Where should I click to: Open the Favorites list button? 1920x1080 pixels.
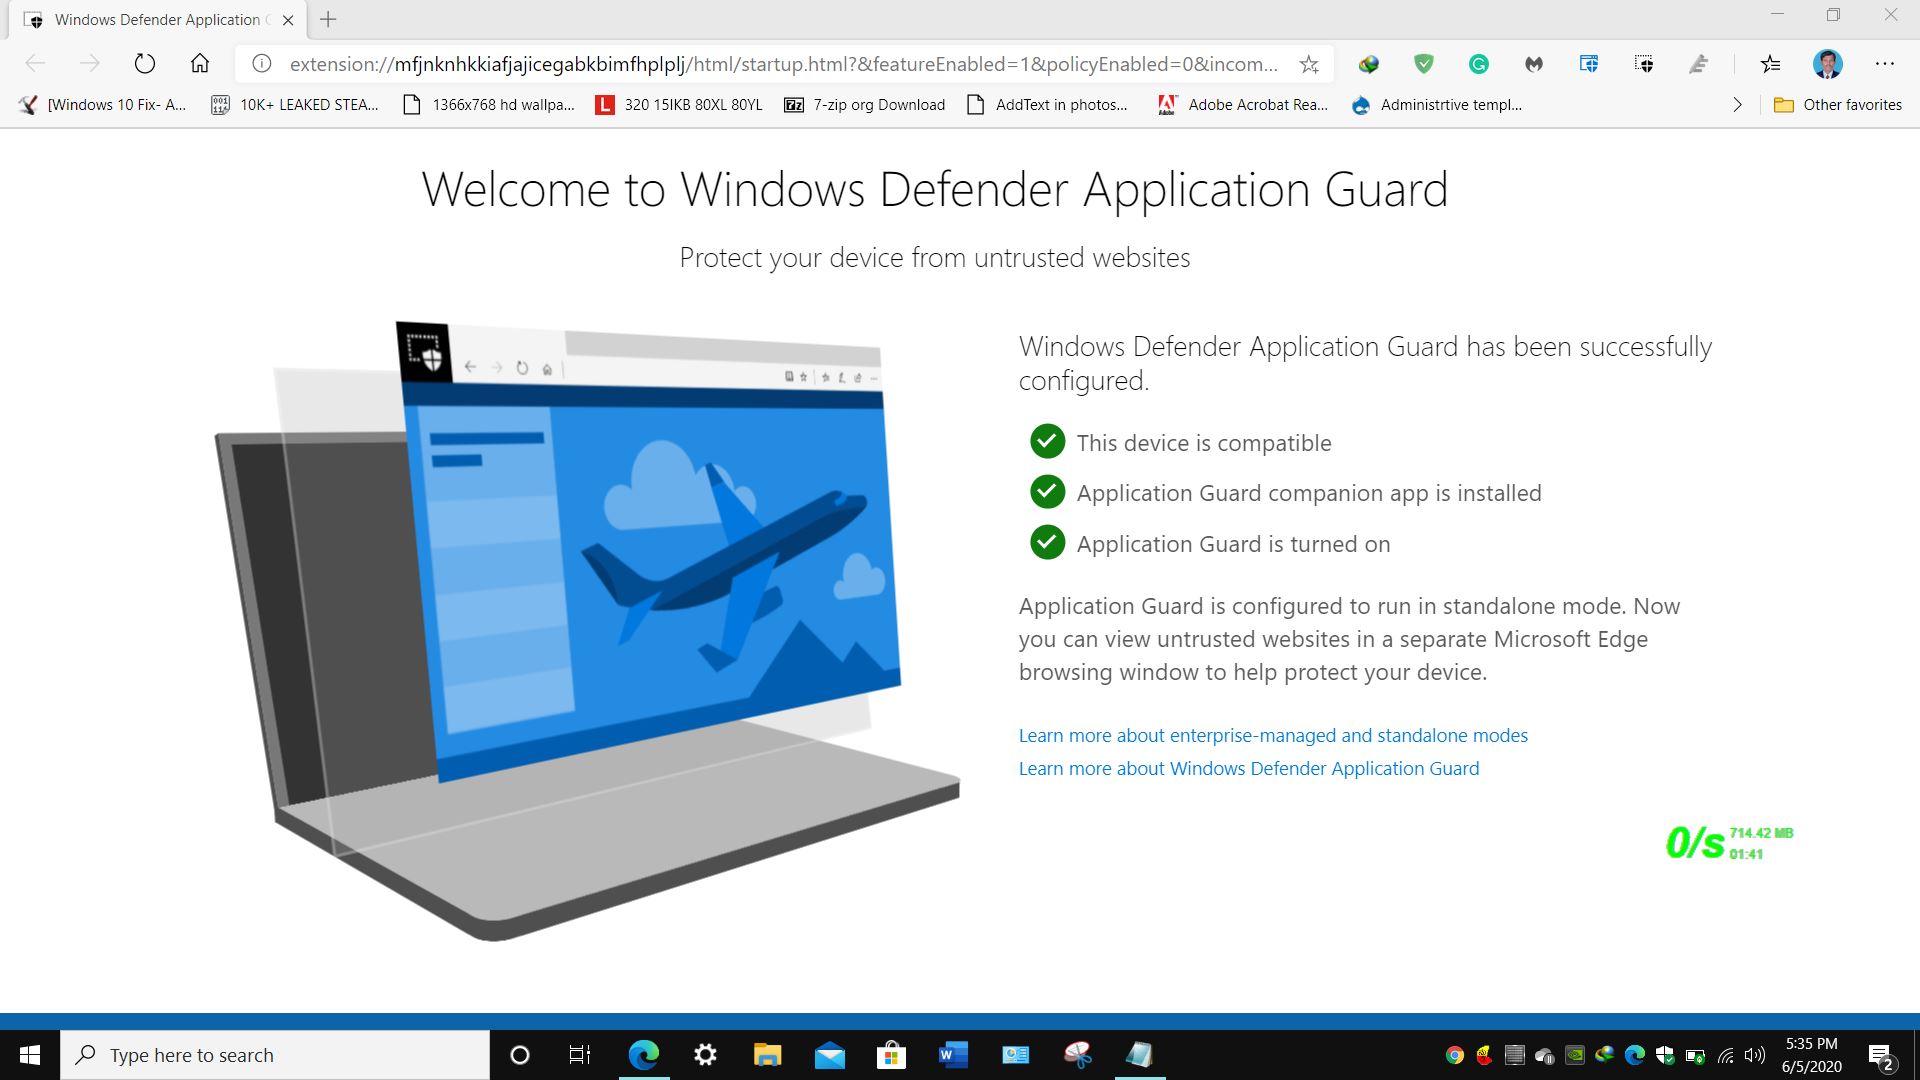(x=1770, y=65)
